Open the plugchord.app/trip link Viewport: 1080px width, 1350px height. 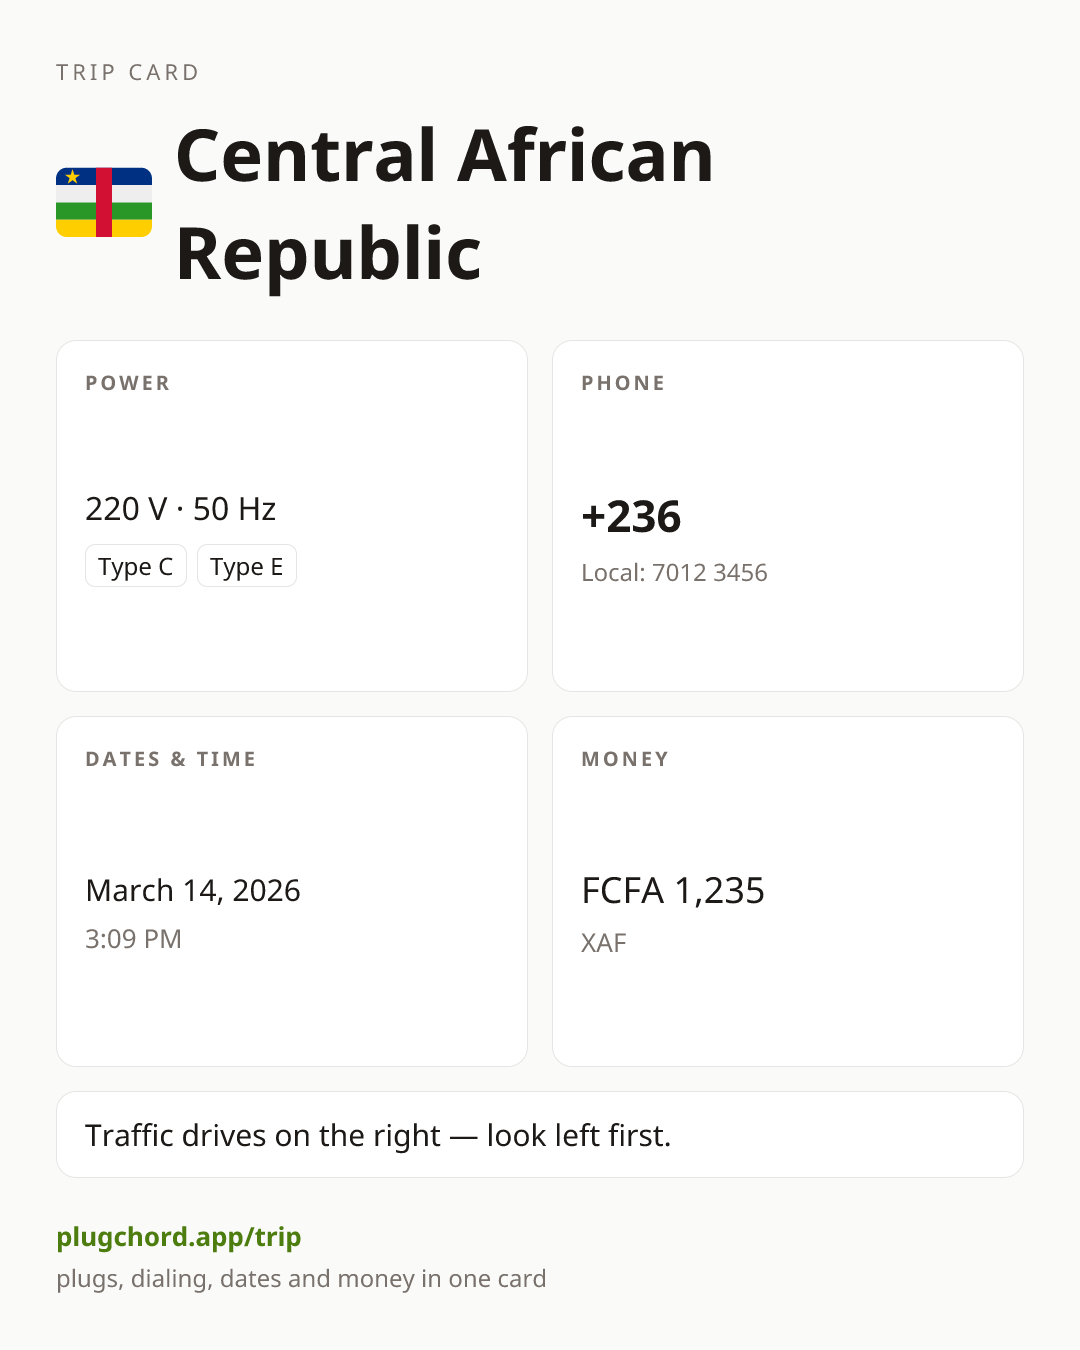179,1237
